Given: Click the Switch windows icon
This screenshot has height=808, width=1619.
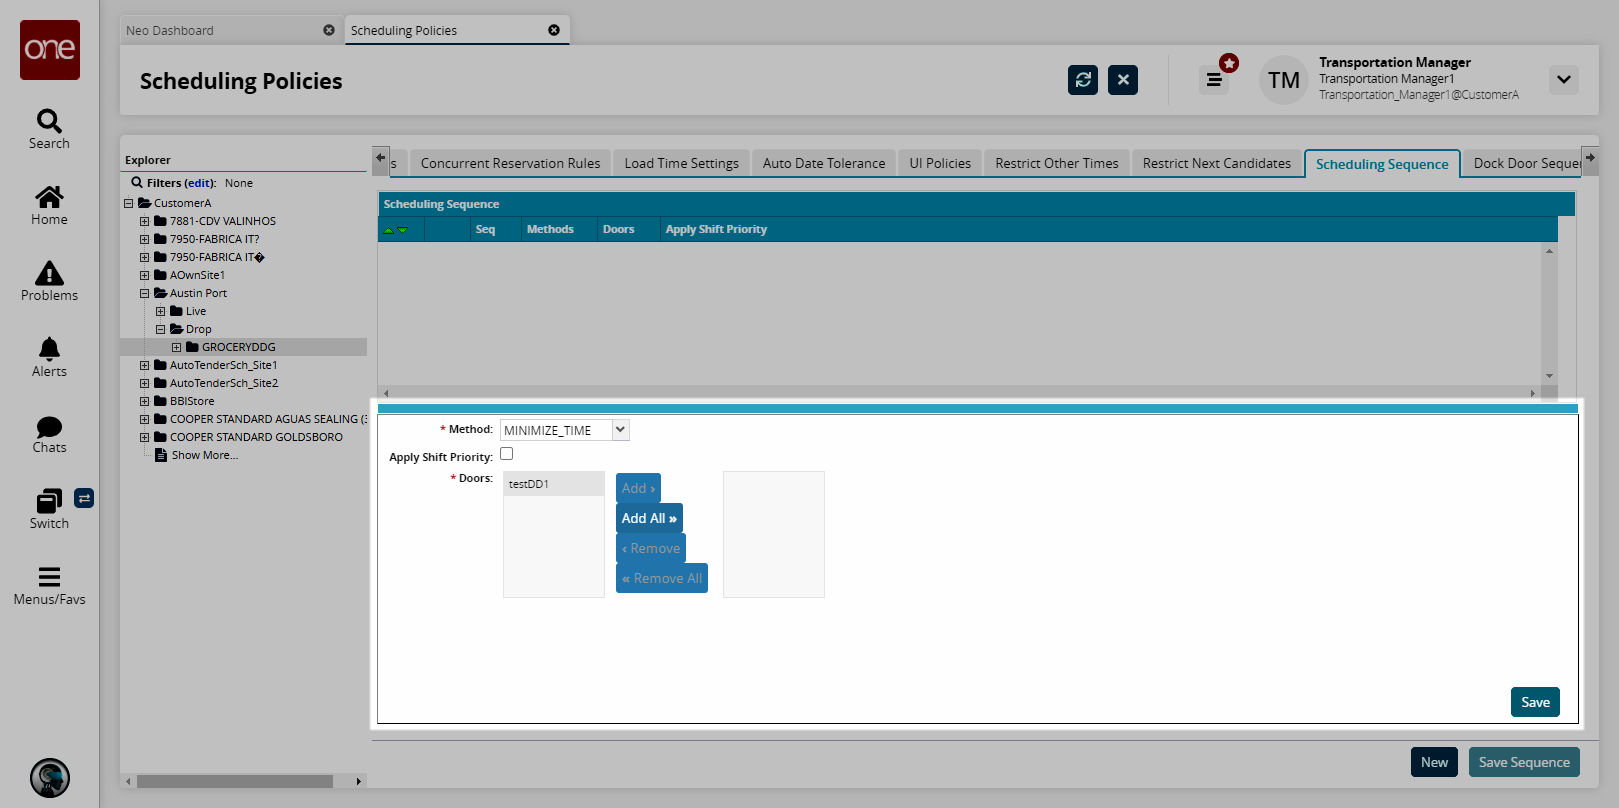Looking at the screenshot, I should pyautogui.click(x=49, y=501).
